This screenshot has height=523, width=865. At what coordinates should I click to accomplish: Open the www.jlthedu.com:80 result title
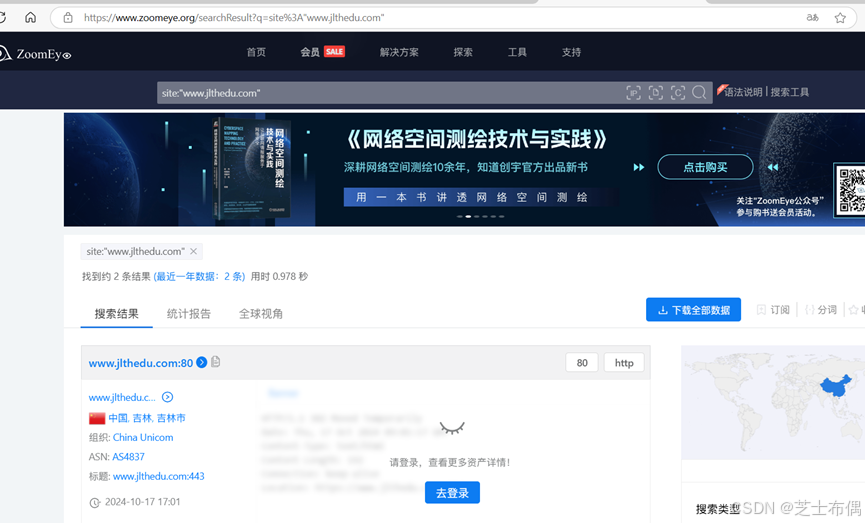click(x=141, y=363)
